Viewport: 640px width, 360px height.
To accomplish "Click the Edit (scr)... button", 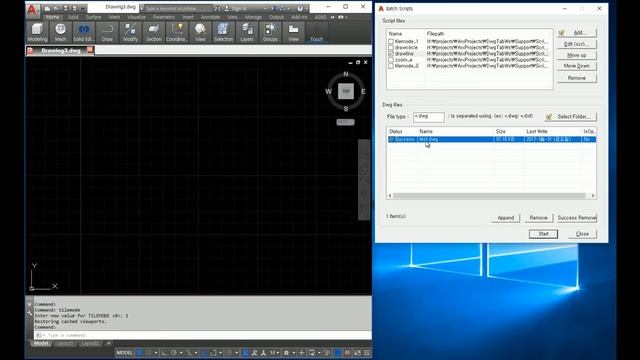I will (577, 44).
